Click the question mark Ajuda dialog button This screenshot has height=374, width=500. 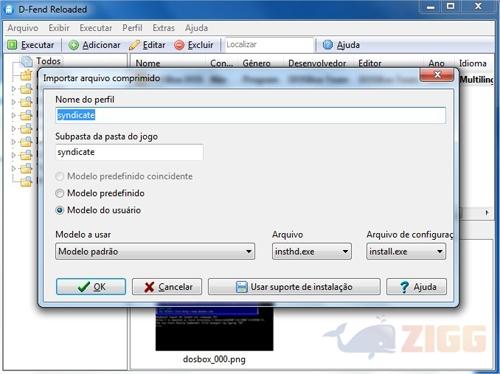click(416, 287)
